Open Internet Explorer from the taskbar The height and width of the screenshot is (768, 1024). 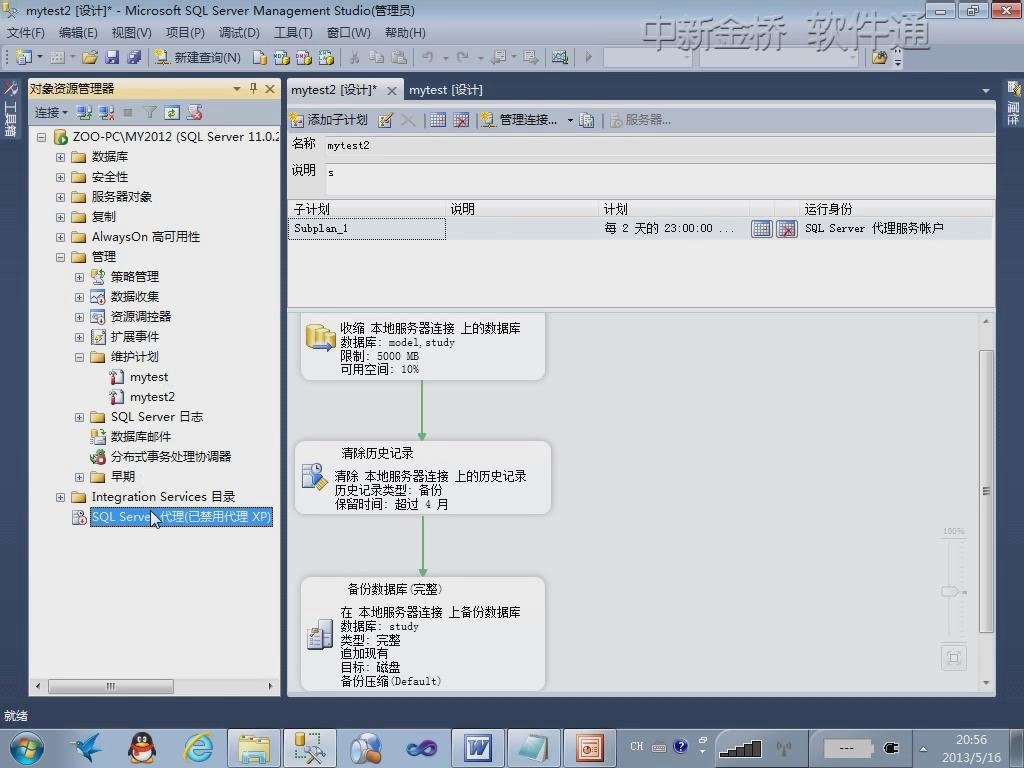point(199,748)
